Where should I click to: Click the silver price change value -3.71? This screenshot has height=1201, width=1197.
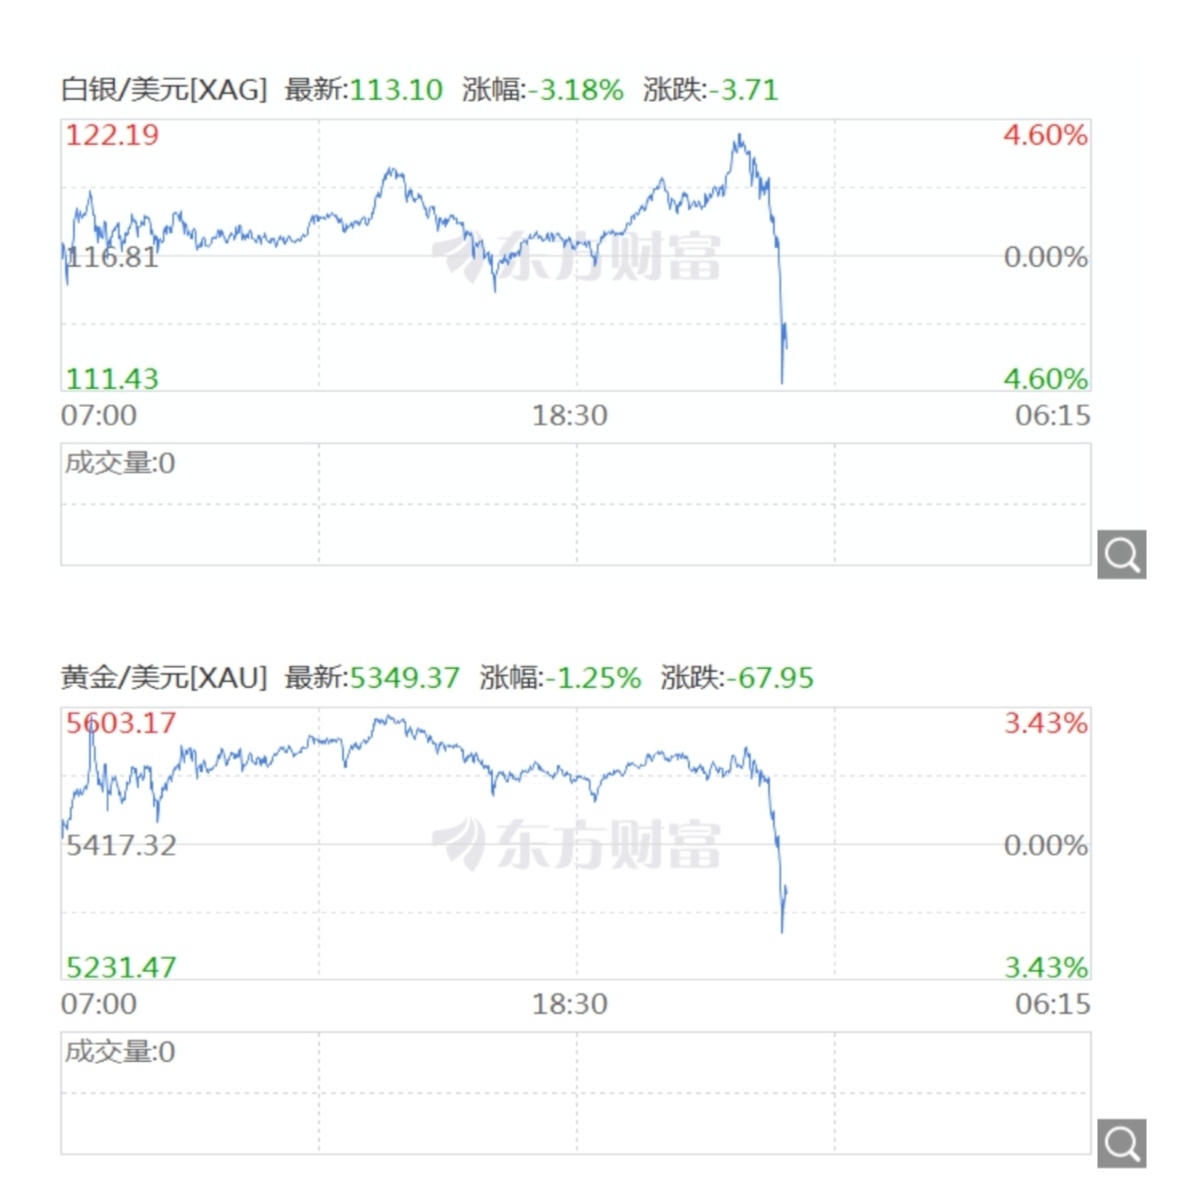pyautogui.click(x=742, y=90)
